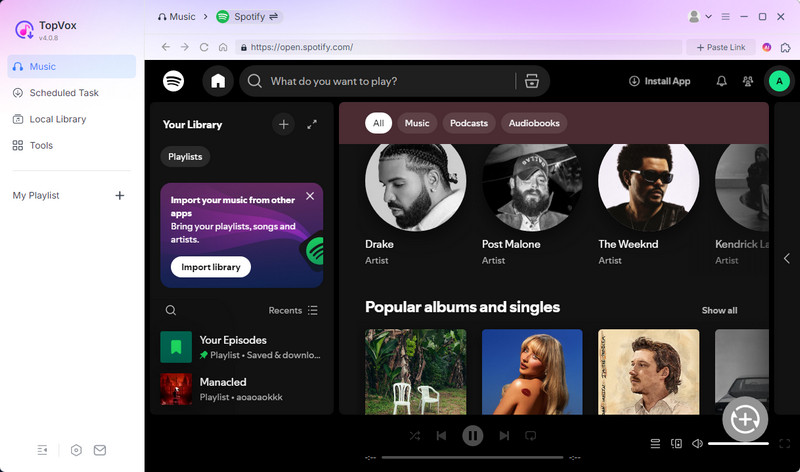Image resolution: width=800 pixels, height=472 pixels.
Task: Go to Spotify Home button
Action: tap(218, 81)
